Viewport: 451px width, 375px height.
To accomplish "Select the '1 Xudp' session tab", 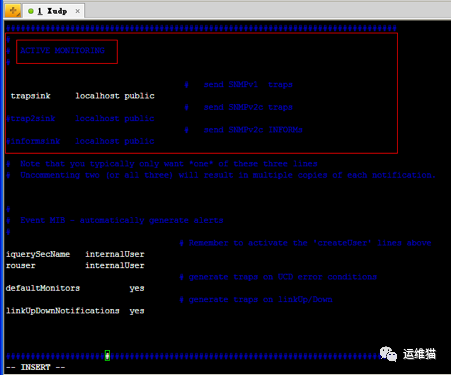I will (x=54, y=11).
